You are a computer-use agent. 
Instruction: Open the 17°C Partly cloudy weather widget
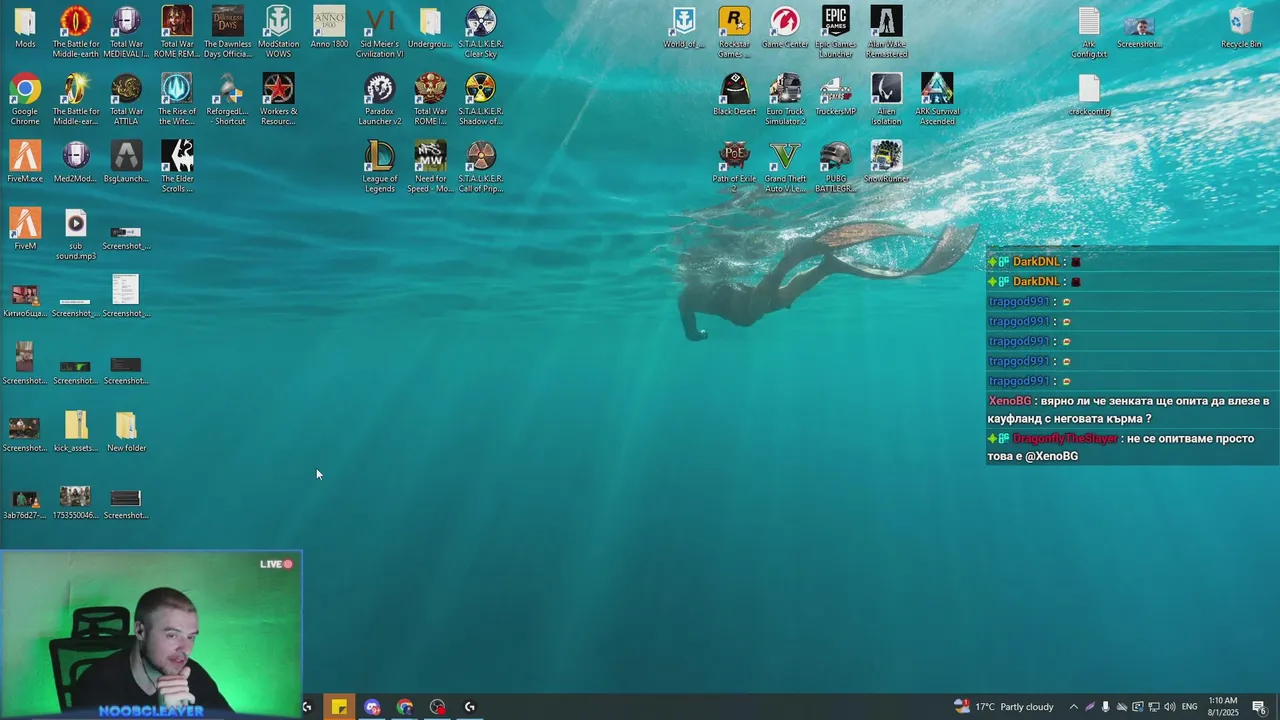(1004, 707)
